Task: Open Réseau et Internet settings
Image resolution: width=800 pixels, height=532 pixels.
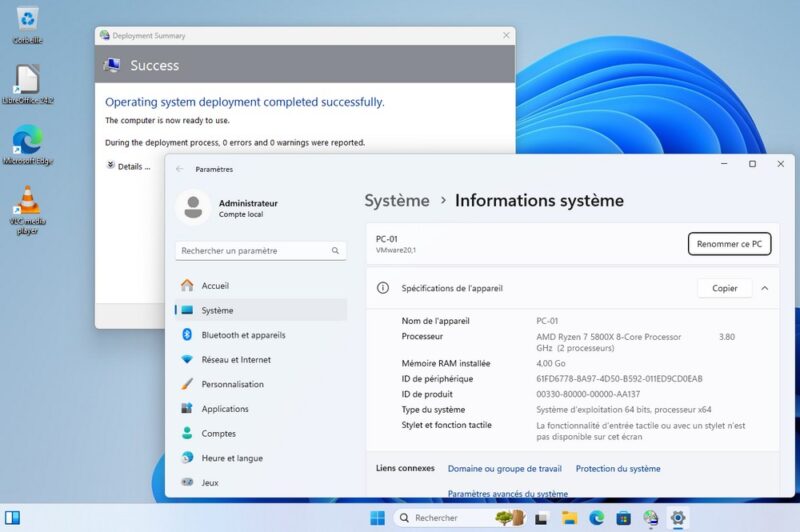Action: point(236,360)
